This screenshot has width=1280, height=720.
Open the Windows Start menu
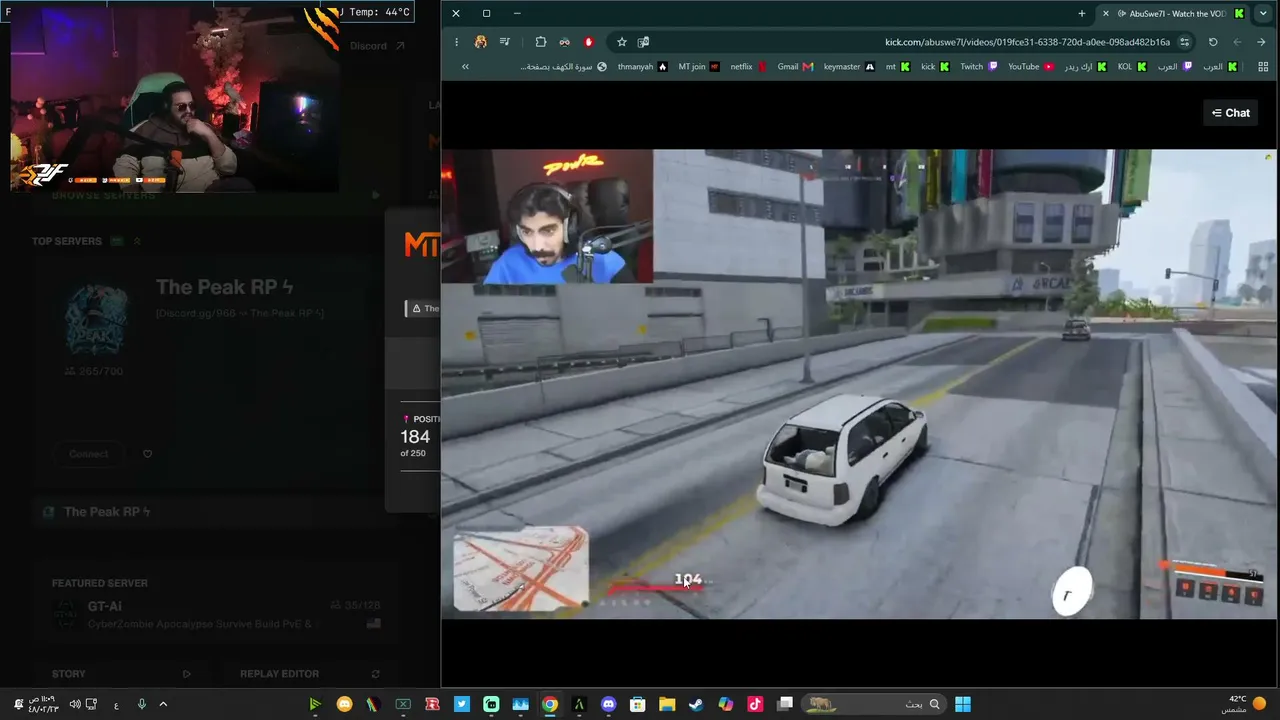[x=962, y=704]
